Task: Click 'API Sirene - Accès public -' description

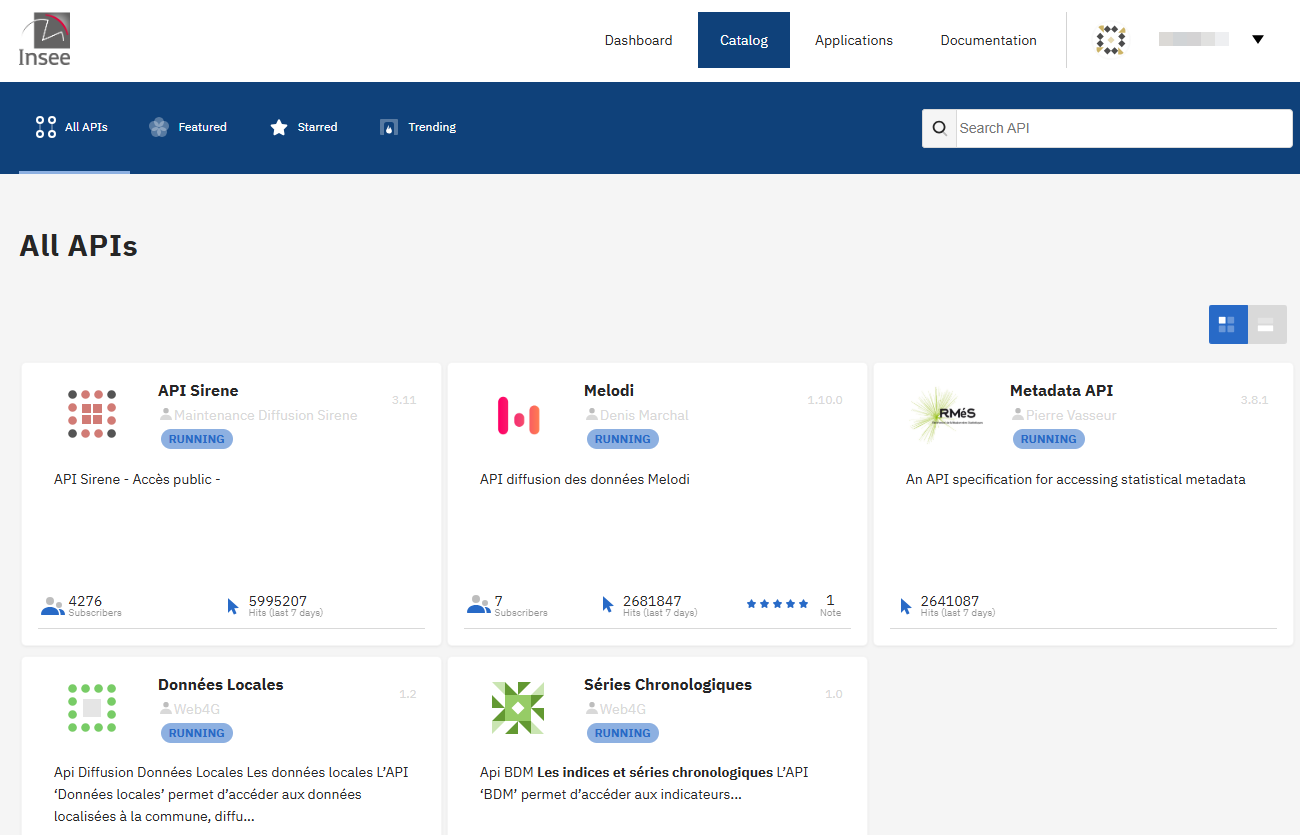Action: pos(137,479)
